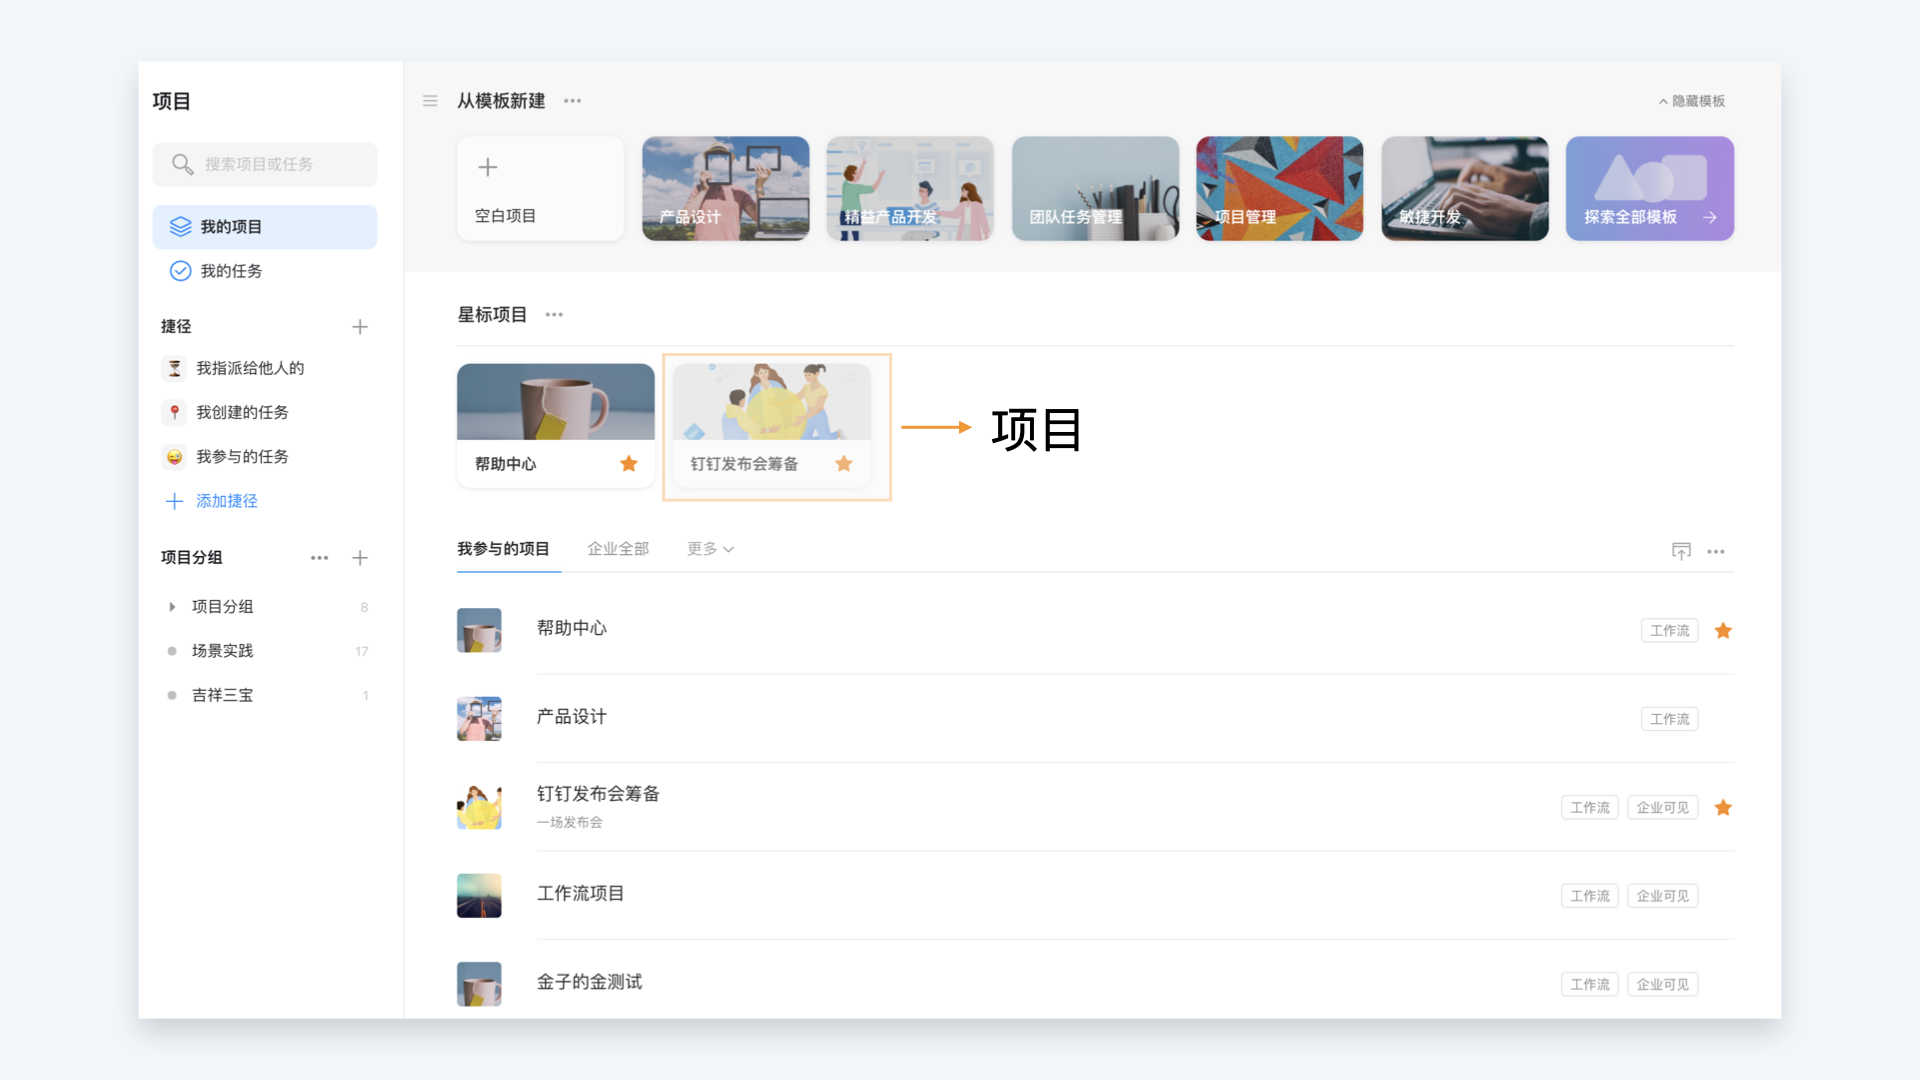The image size is (1920, 1080).
Task: Create a 空白项目 blank project
Action: pos(540,188)
